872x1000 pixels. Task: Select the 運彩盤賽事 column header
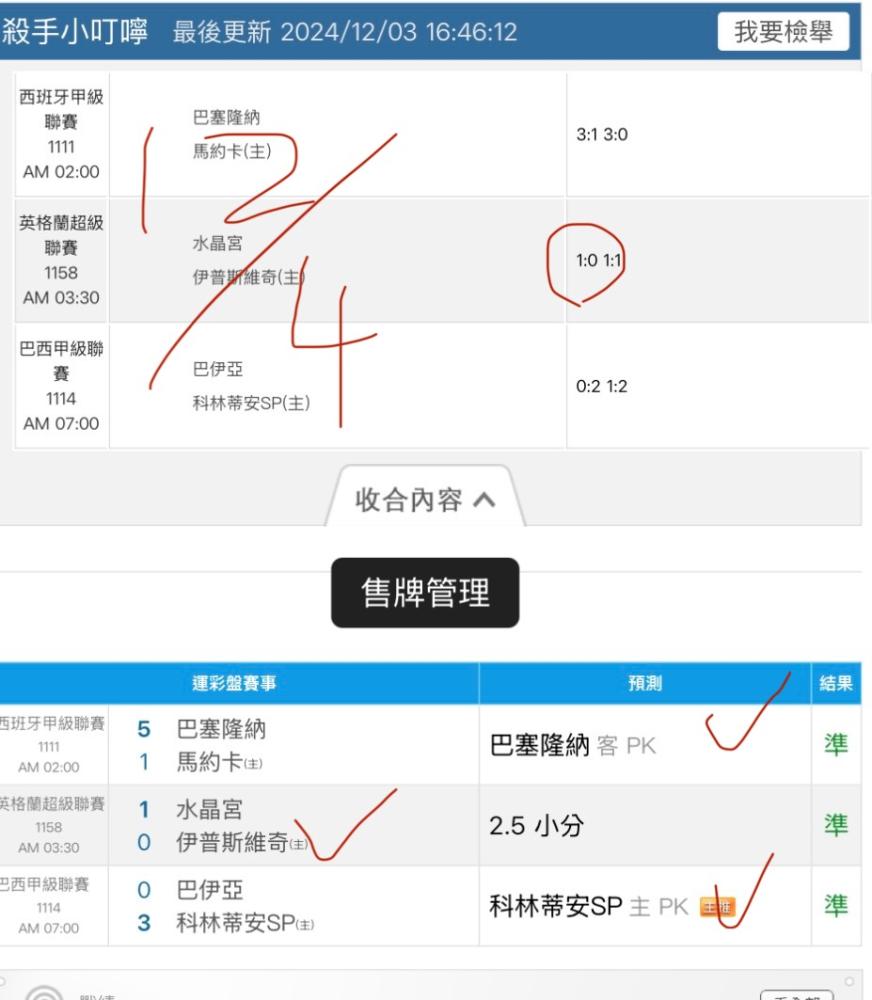[x=234, y=683]
